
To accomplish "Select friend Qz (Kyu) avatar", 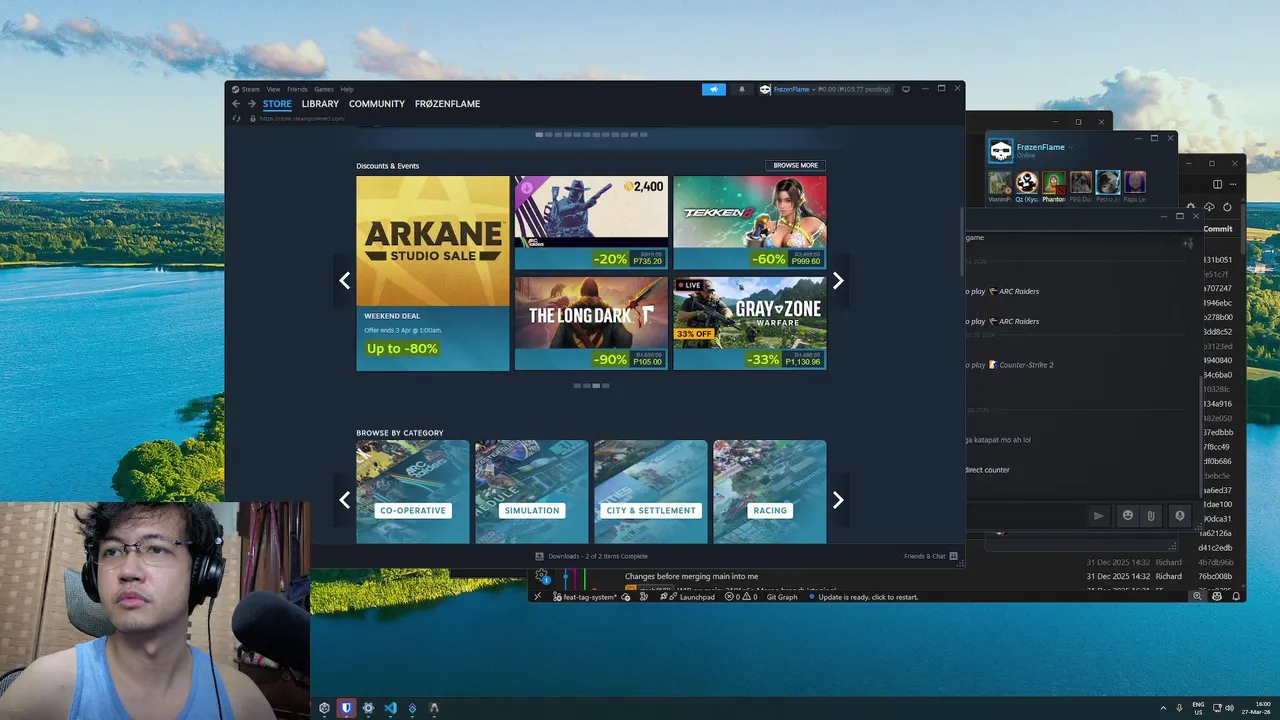I will pyautogui.click(x=1027, y=182).
